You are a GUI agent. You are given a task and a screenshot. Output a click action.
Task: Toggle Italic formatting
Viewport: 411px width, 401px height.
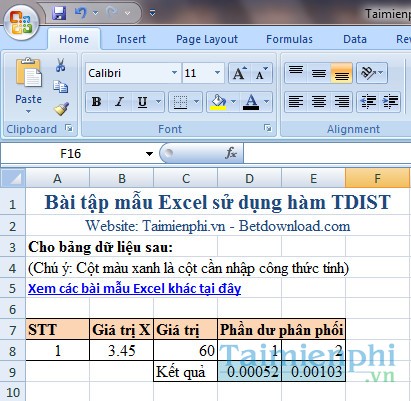click(x=119, y=102)
